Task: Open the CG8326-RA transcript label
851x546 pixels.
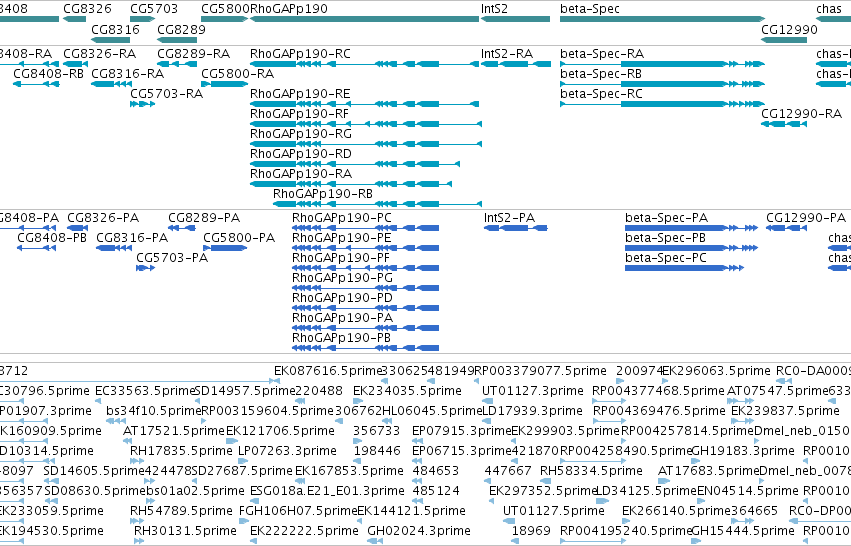Action: coord(100,54)
